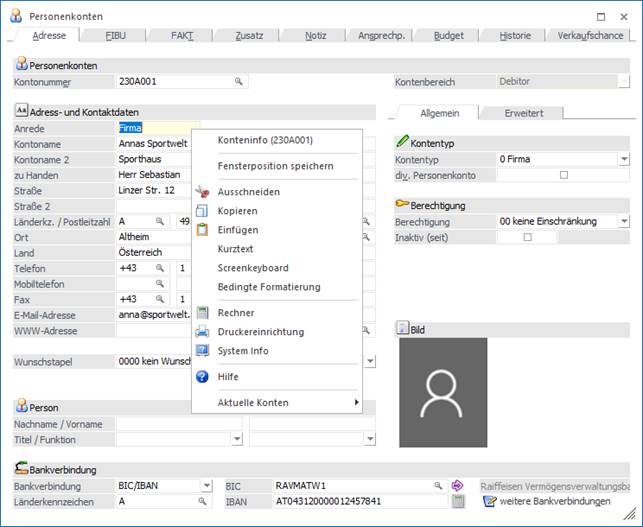
Task: Toggle the div. Personenkonto checkbox
Action: pyautogui.click(x=563, y=175)
